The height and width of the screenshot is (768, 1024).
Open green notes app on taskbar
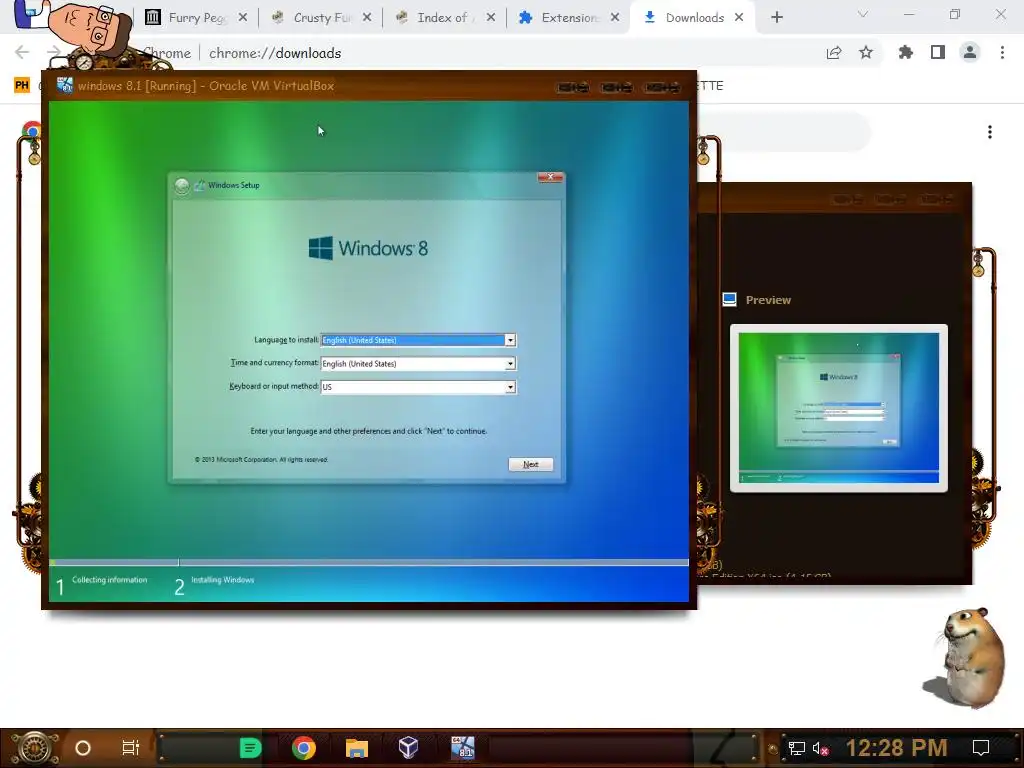click(251, 748)
